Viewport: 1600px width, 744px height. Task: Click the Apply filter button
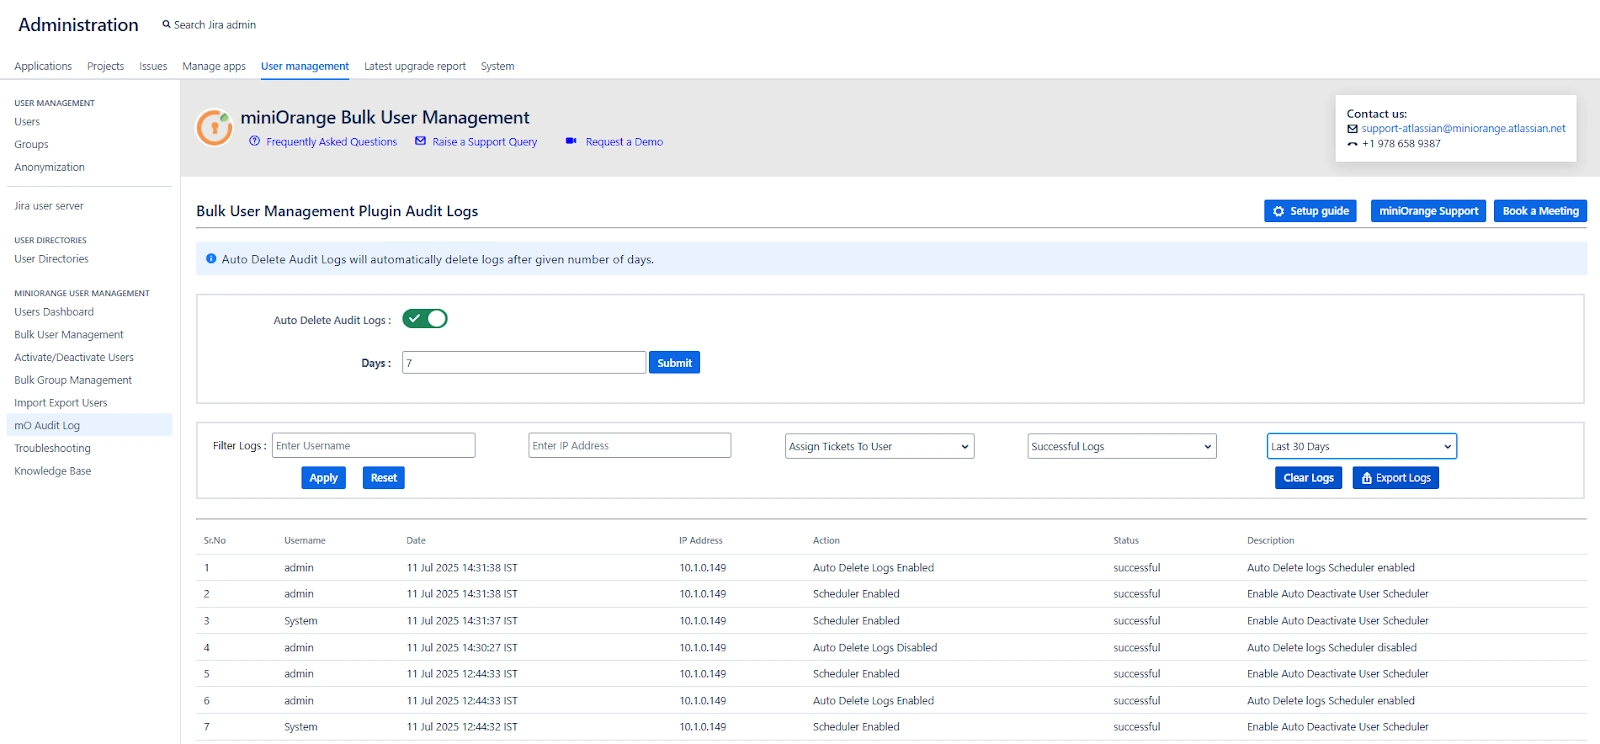(323, 478)
